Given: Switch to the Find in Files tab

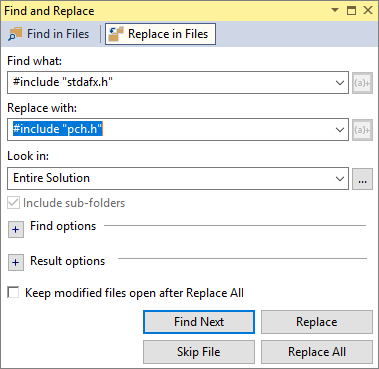Looking at the screenshot, I should pos(49,34).
